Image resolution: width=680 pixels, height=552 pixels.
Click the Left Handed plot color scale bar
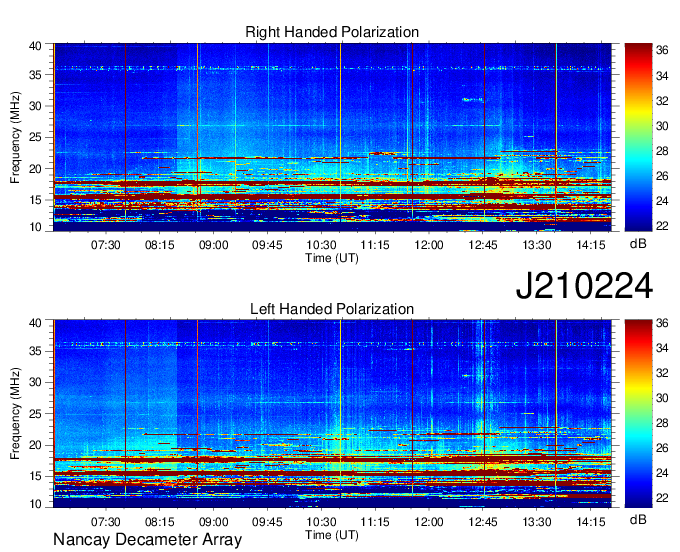pyautogui.click(x=638, y=414)
